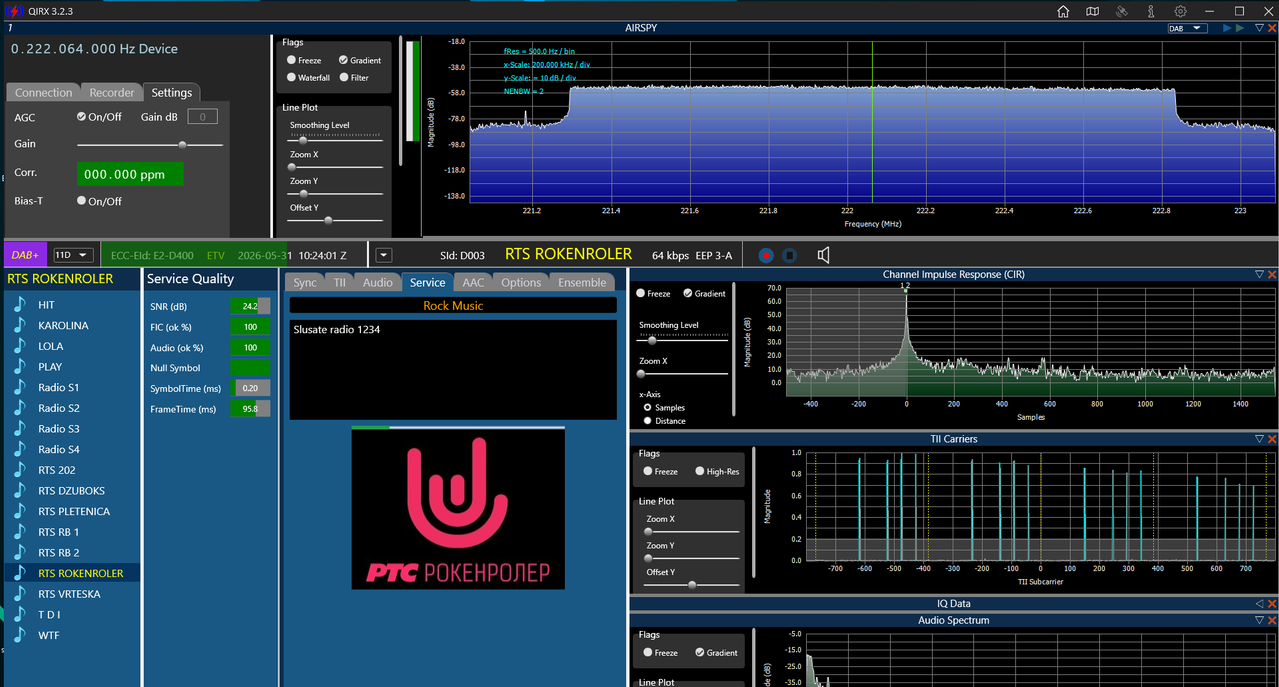Click the green play arrow in AIRSPY header
Screen dimensions: 1279x687
point(1241,28)
